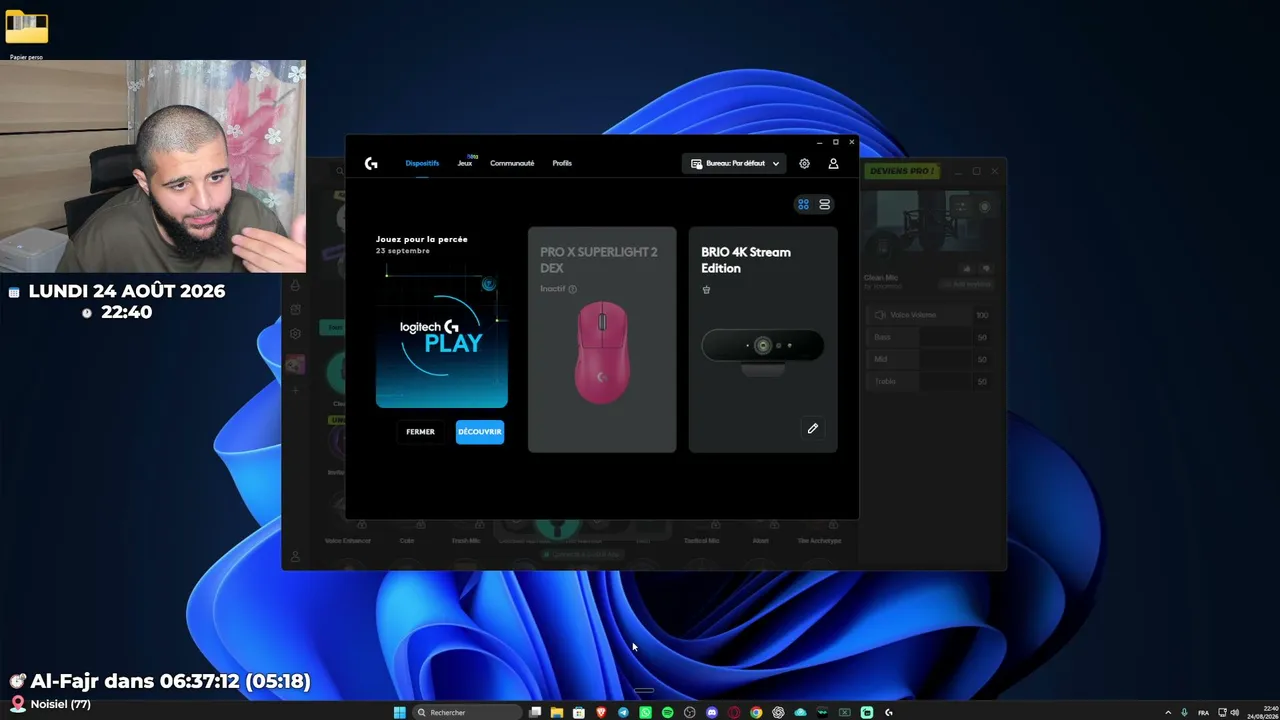Open the user account icon in G HUB
This screenshot has width=1280, height=720.
pyautogui.click(x=833, y=163)
